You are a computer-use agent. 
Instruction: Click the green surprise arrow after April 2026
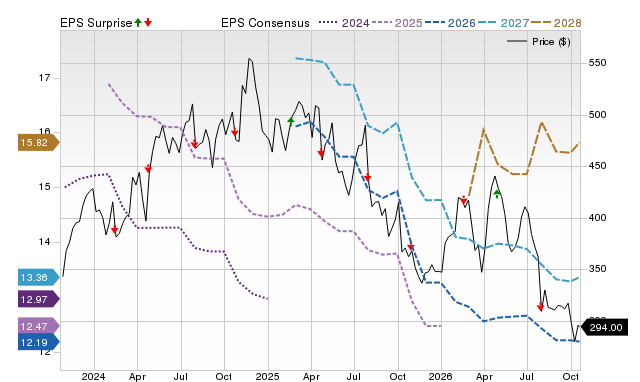497,194
